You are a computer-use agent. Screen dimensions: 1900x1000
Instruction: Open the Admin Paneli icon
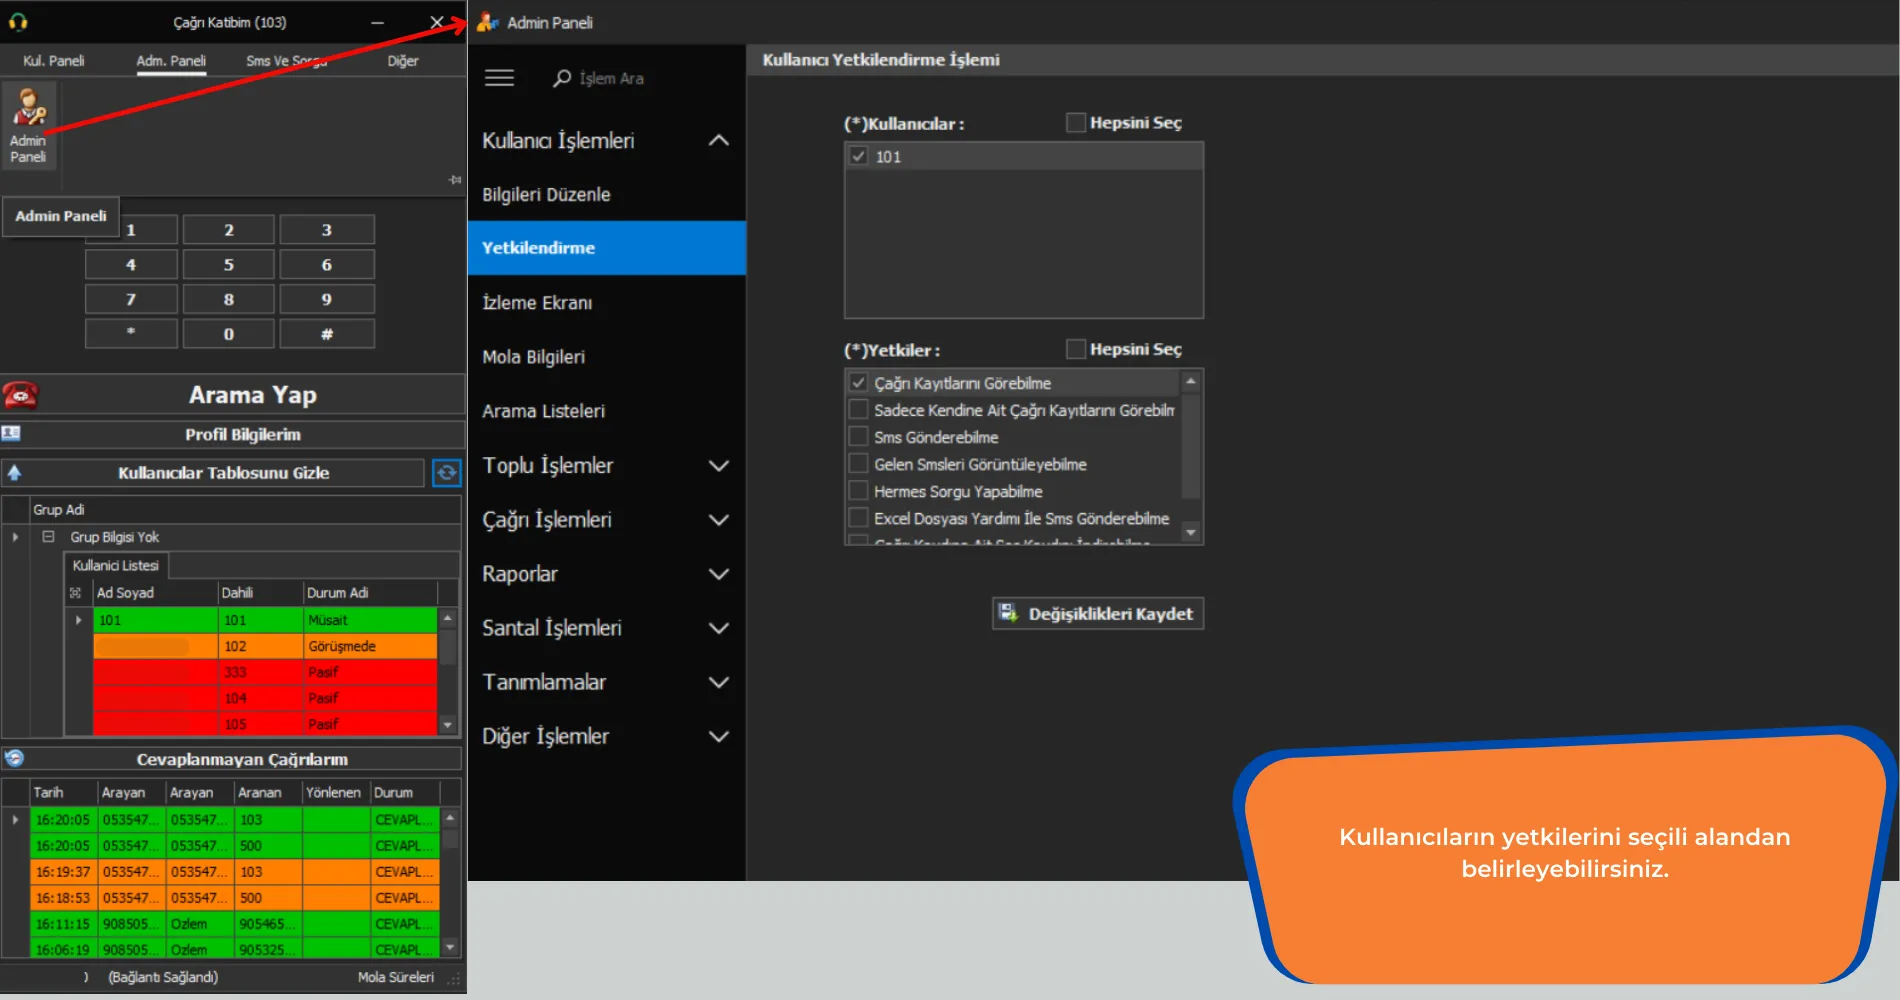click(x=29, y=126)
